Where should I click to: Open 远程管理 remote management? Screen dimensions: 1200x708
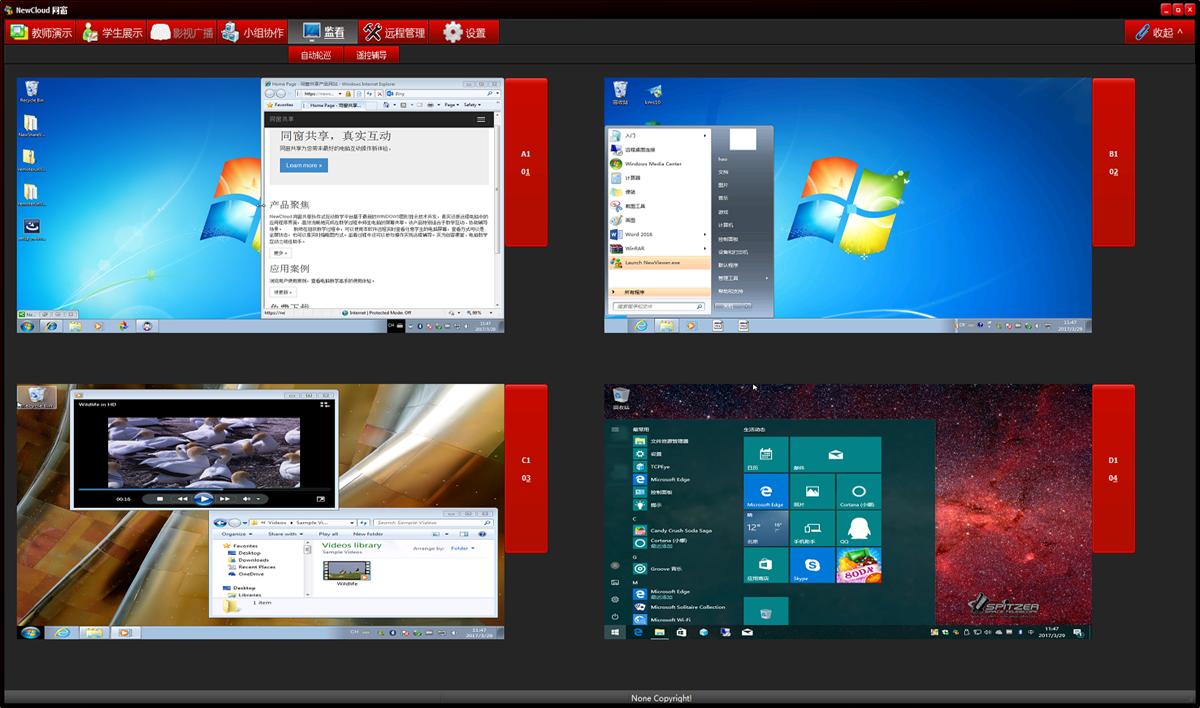click(393, 32)
